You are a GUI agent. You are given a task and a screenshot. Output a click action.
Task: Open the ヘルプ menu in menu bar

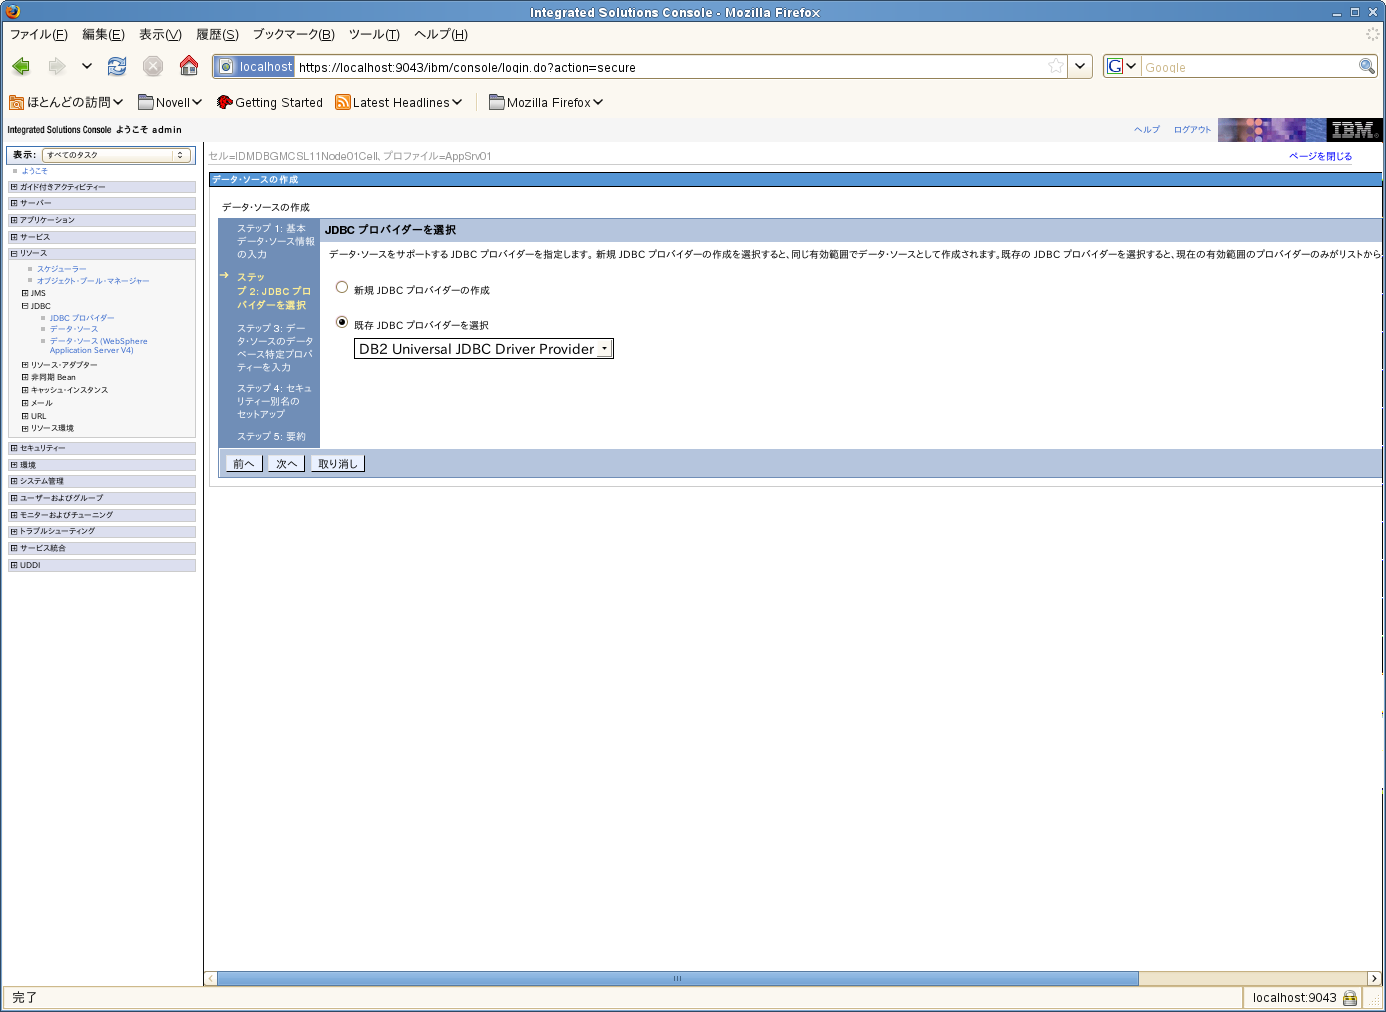(441, 34)
